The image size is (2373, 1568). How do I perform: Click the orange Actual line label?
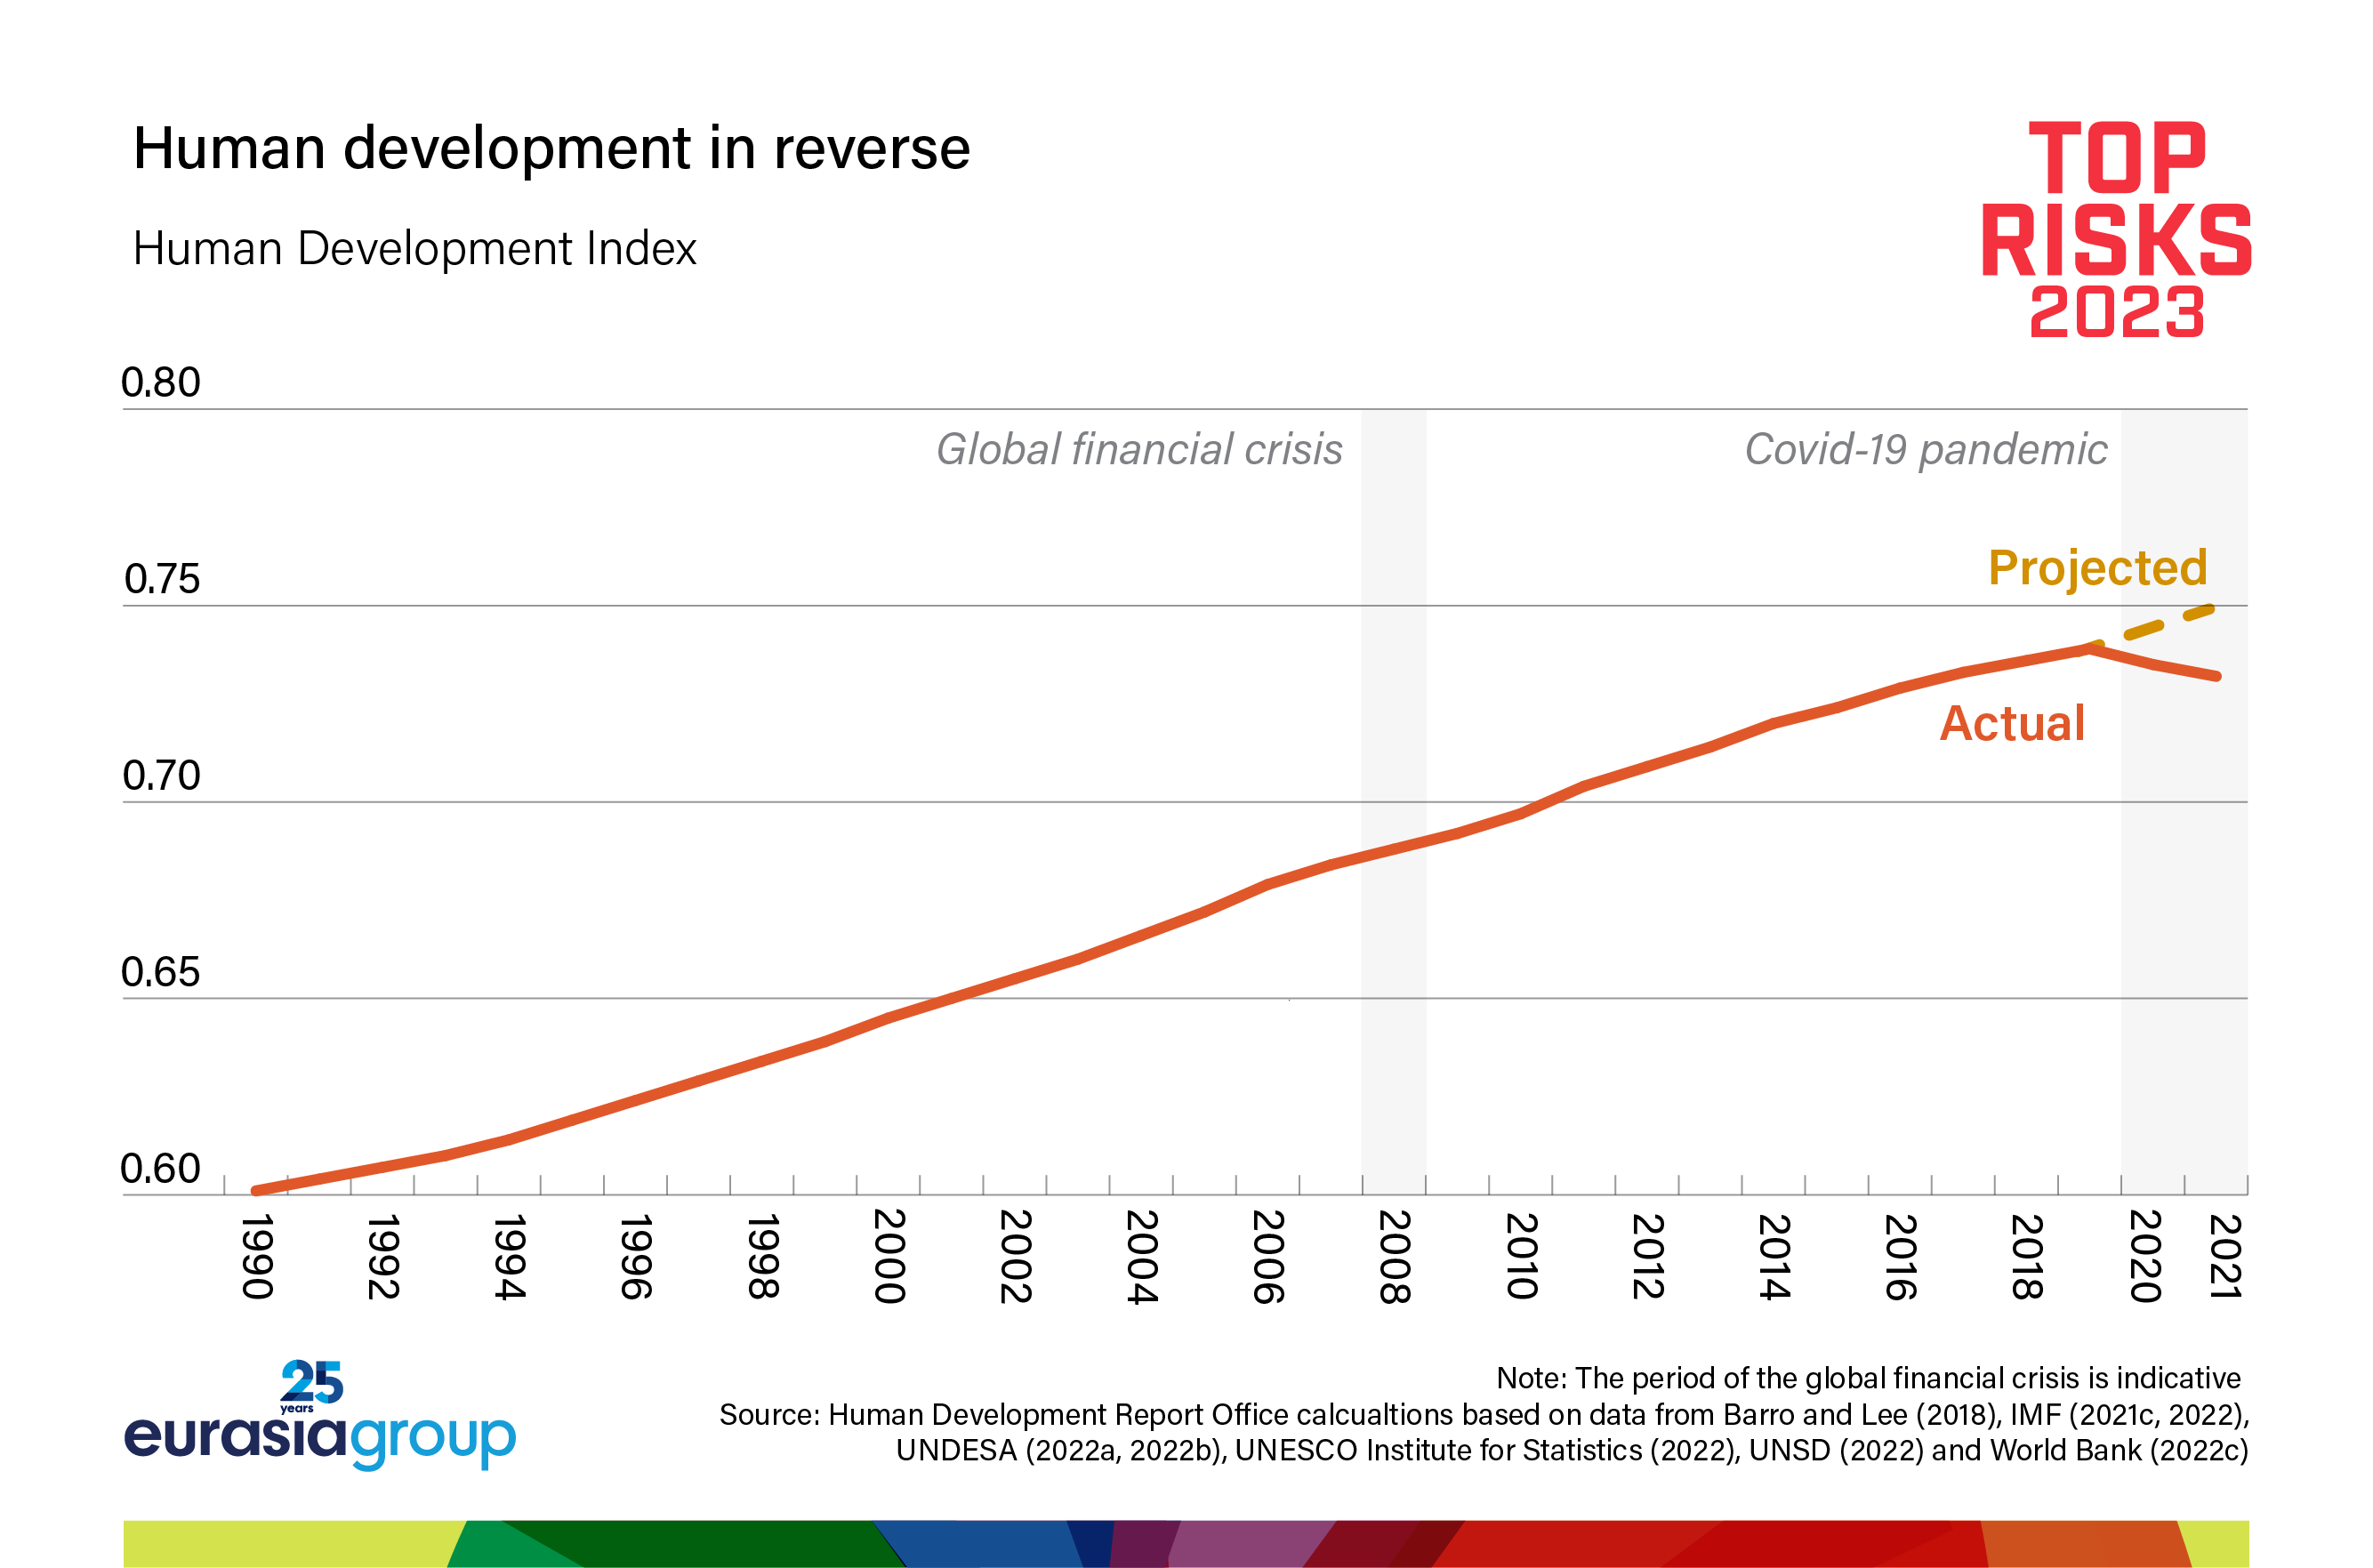[x=2012, y=723]
